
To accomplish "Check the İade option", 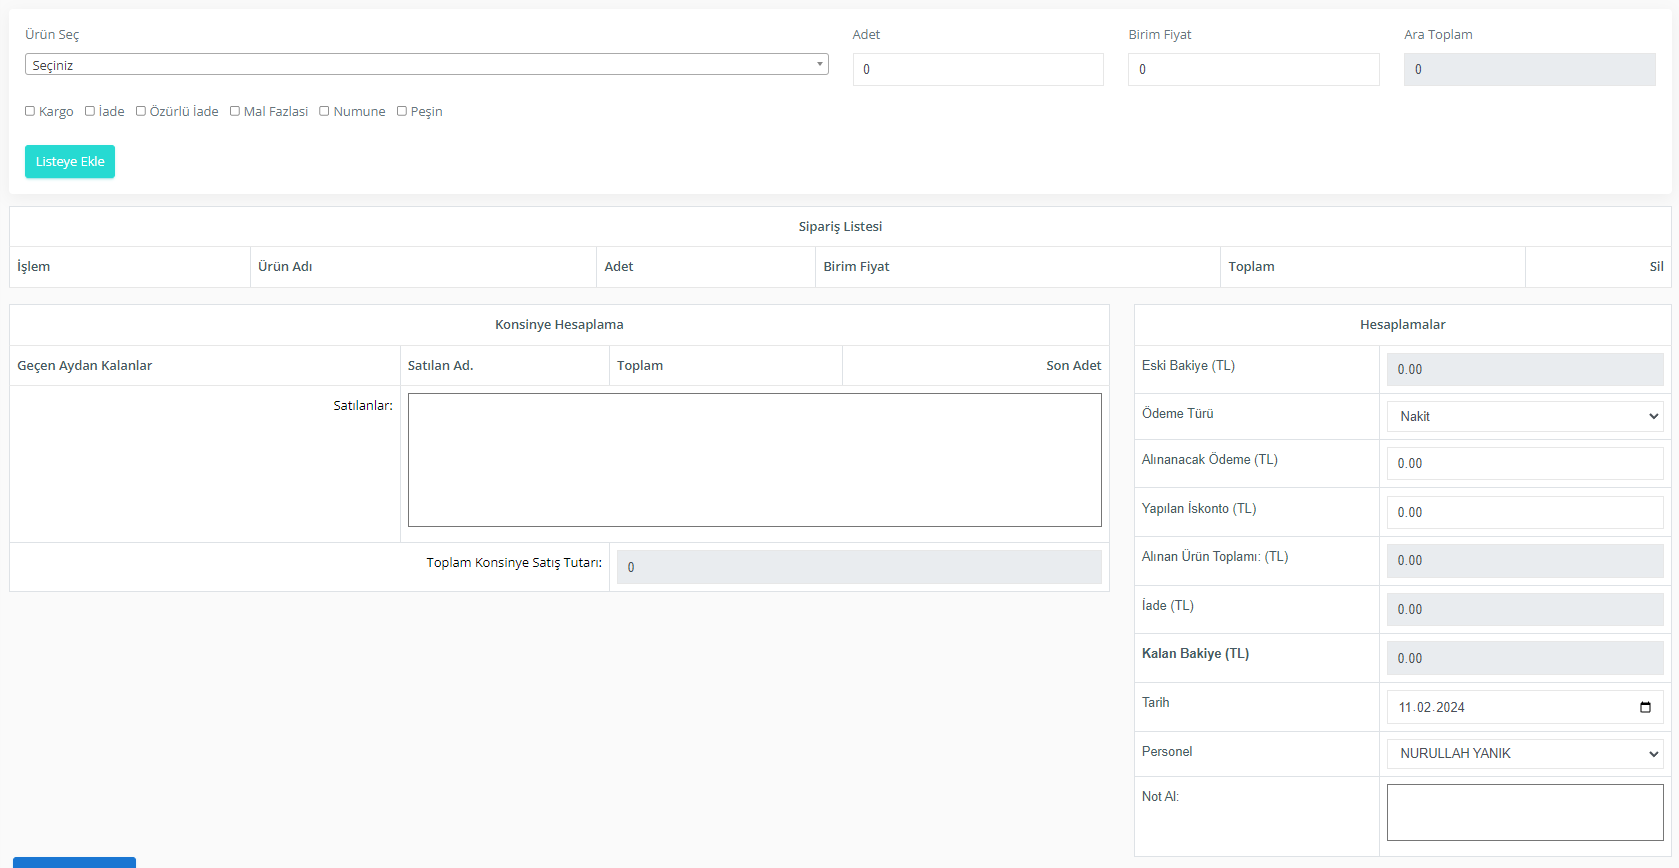I will 90,111.
